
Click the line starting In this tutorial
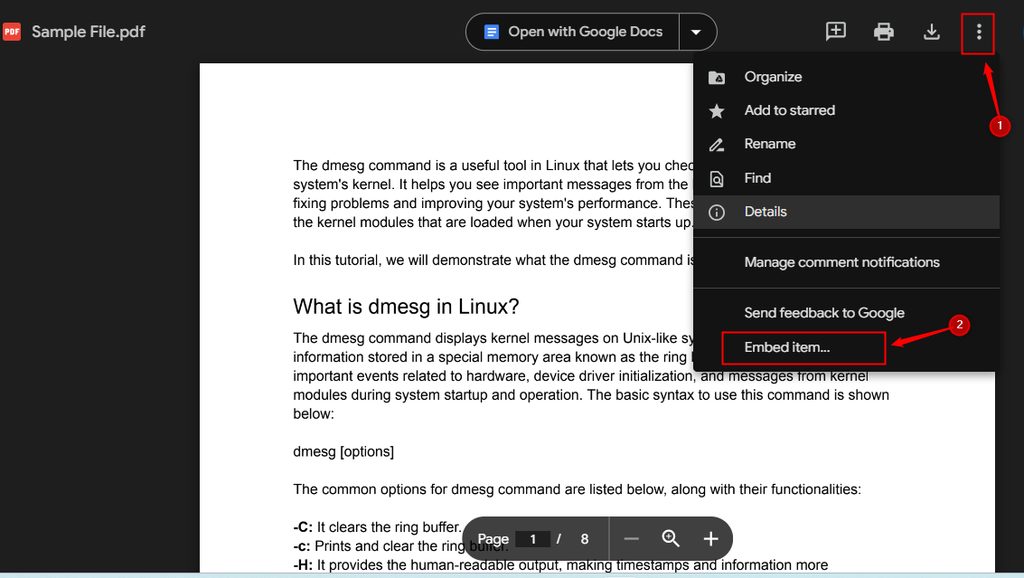tap(493, 260)
